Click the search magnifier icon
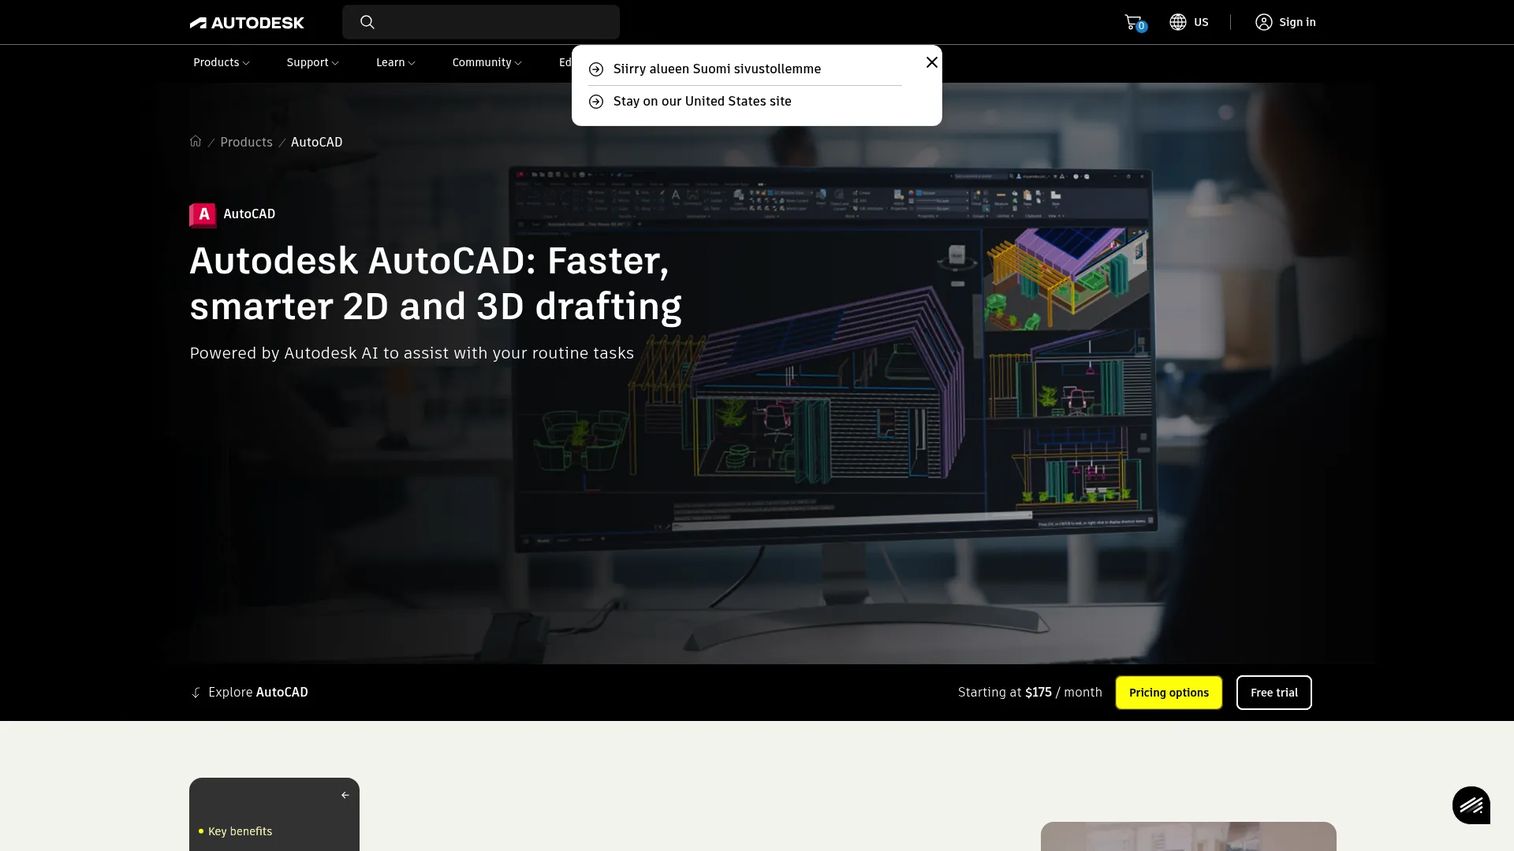The image size is (1514, 851). [367, 22]
